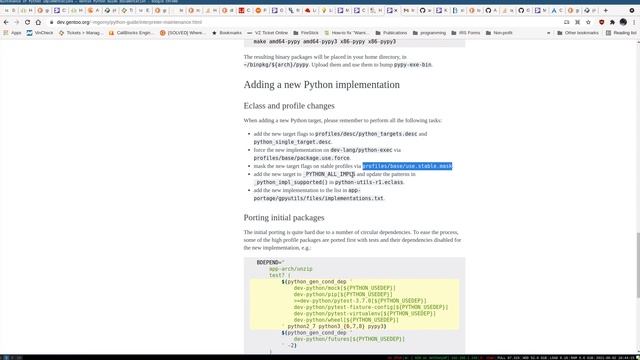View site info via the lock icon

tap(51, 22)
